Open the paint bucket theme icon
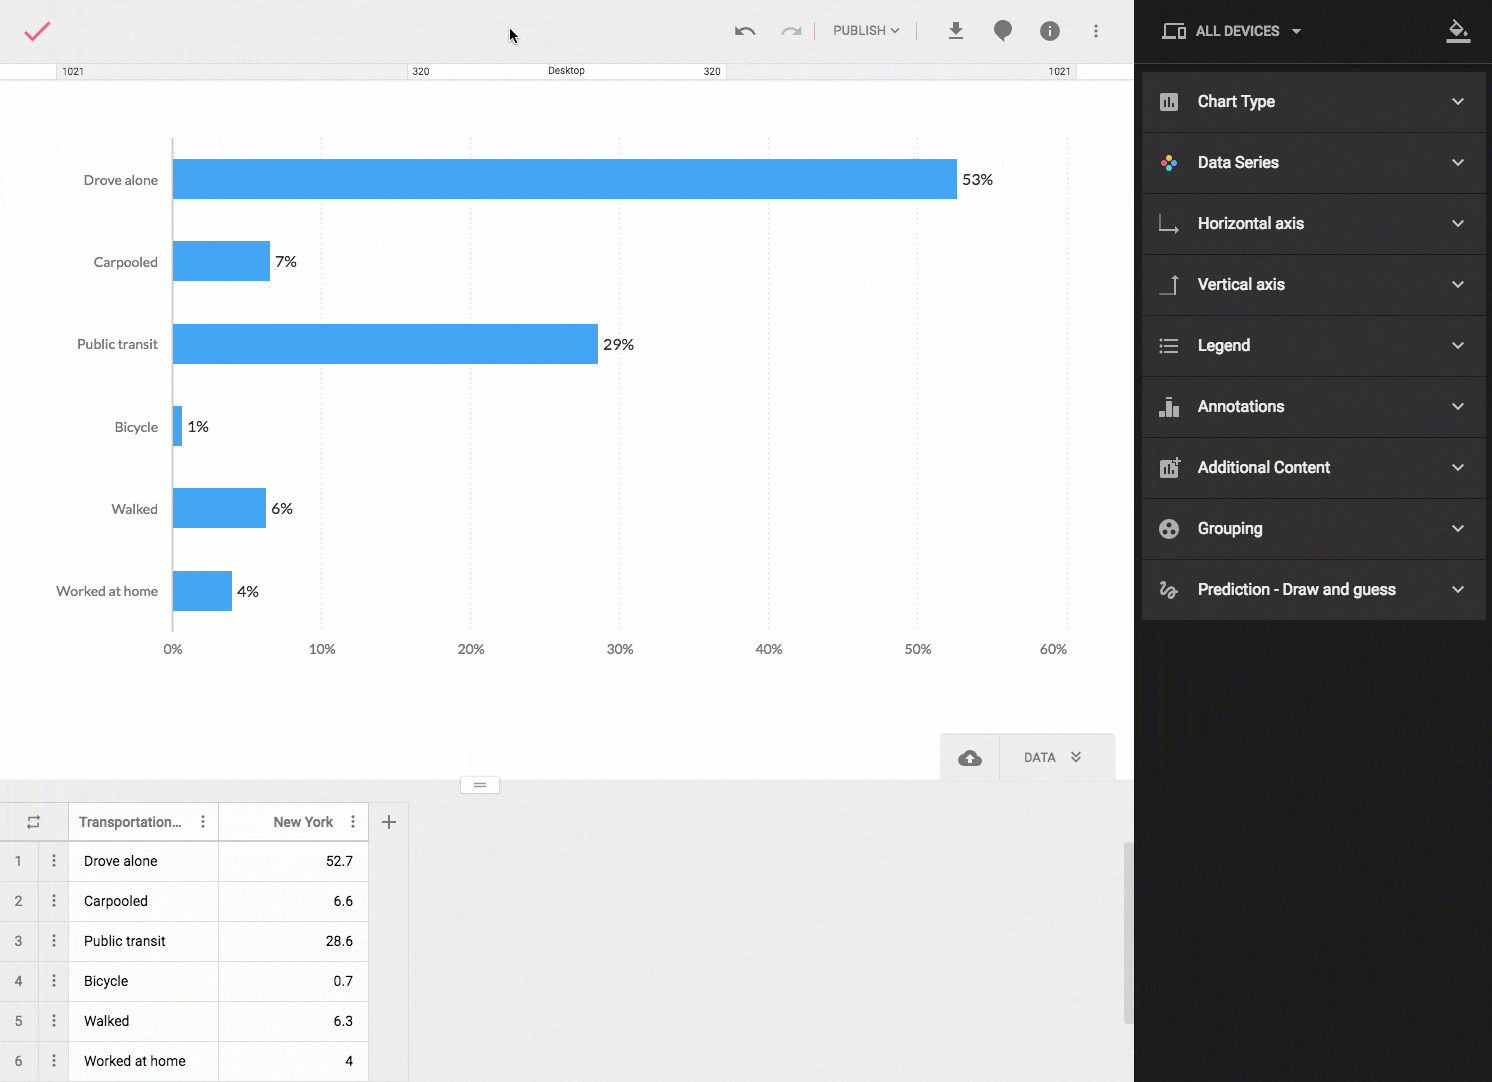Image resolution: width=1492 pixels, height=1082 pixels. point(1458,31)
